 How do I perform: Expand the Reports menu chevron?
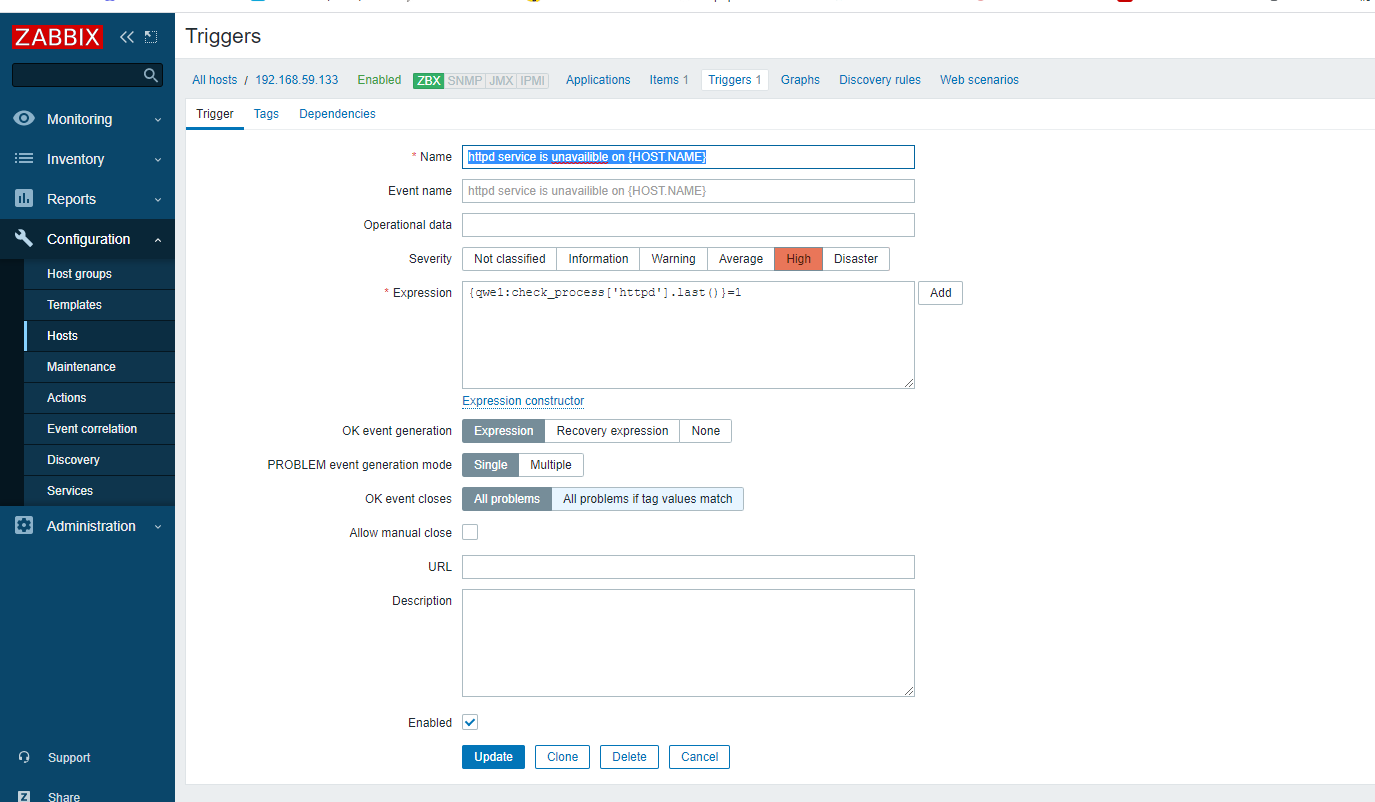(158, 200)
